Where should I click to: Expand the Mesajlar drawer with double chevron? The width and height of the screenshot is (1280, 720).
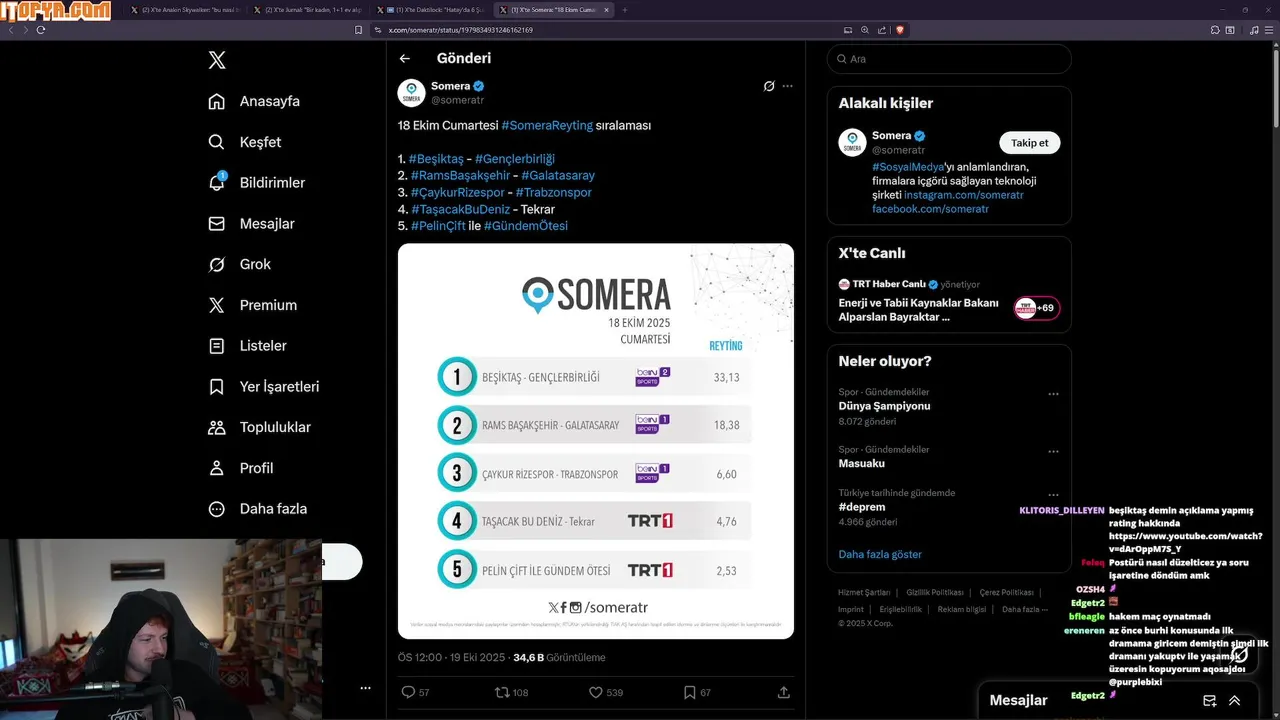pyautogui.click(x=1235, y=701)
